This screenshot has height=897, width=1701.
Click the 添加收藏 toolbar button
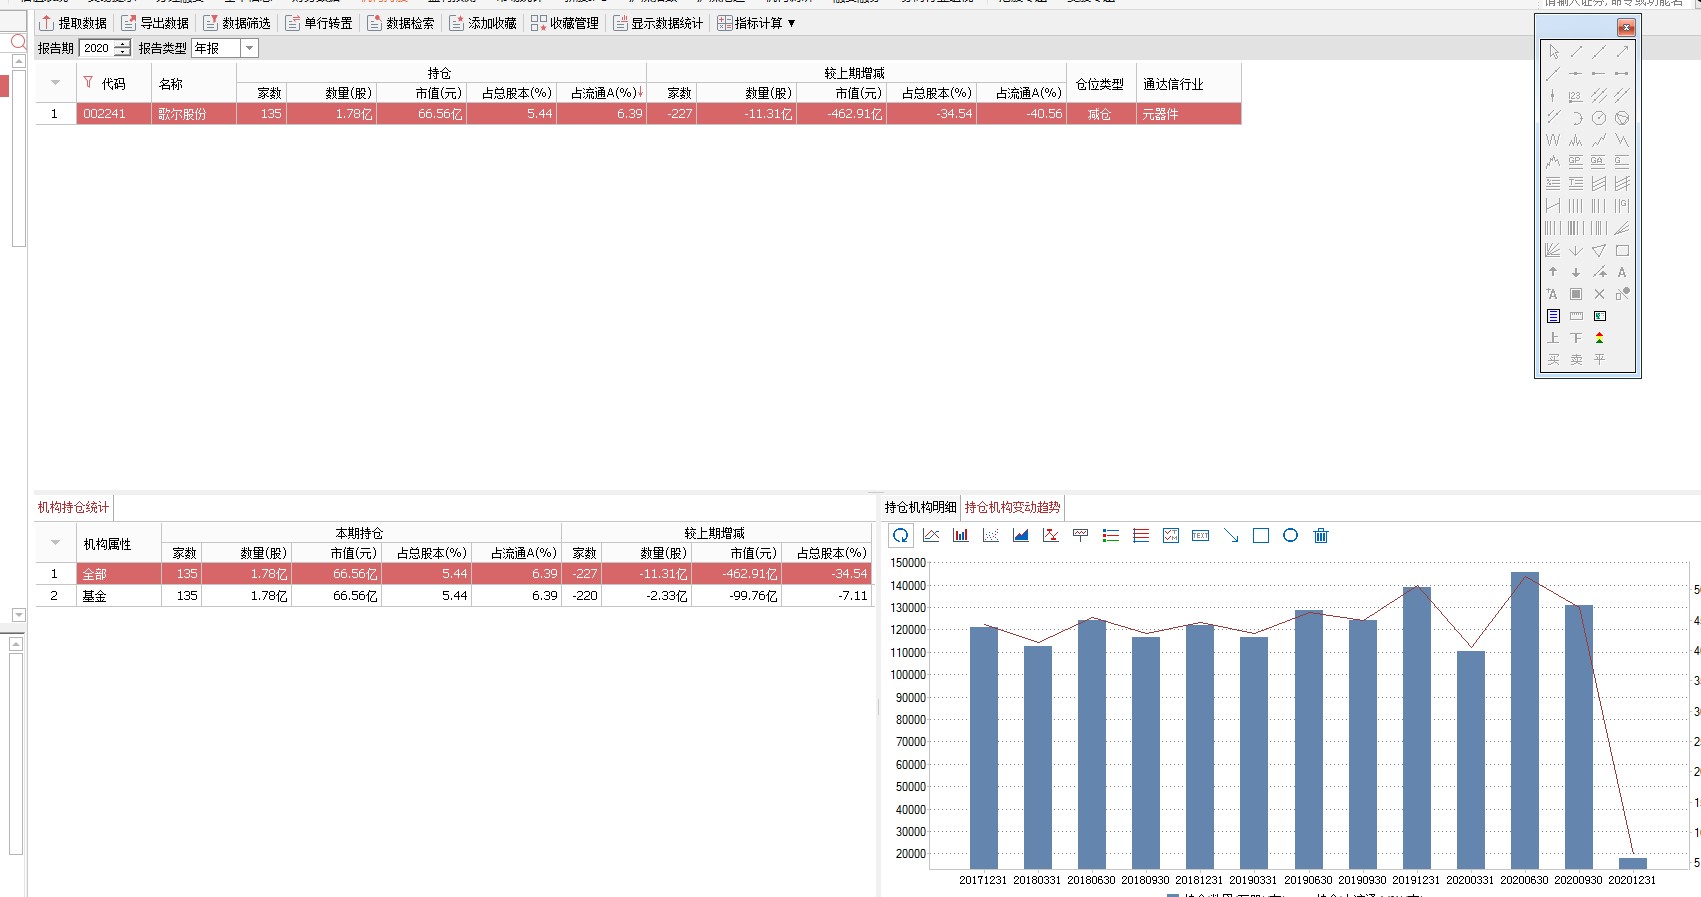coord(483,23)
